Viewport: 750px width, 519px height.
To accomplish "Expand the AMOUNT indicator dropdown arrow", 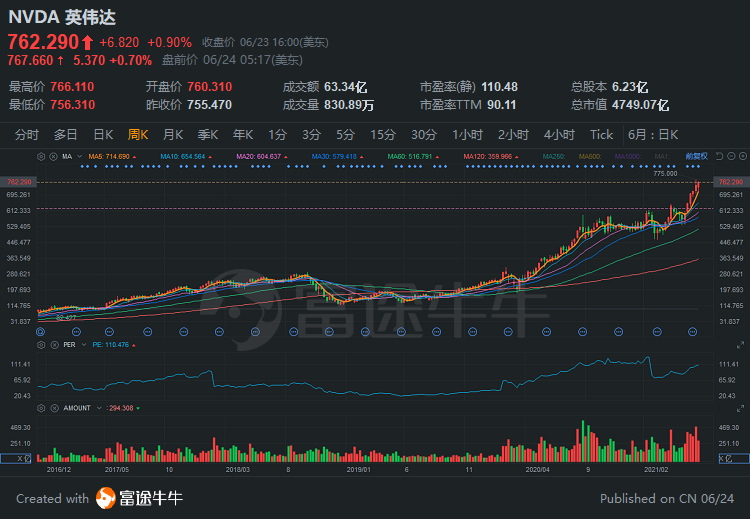I will click(x=99, y=408).
